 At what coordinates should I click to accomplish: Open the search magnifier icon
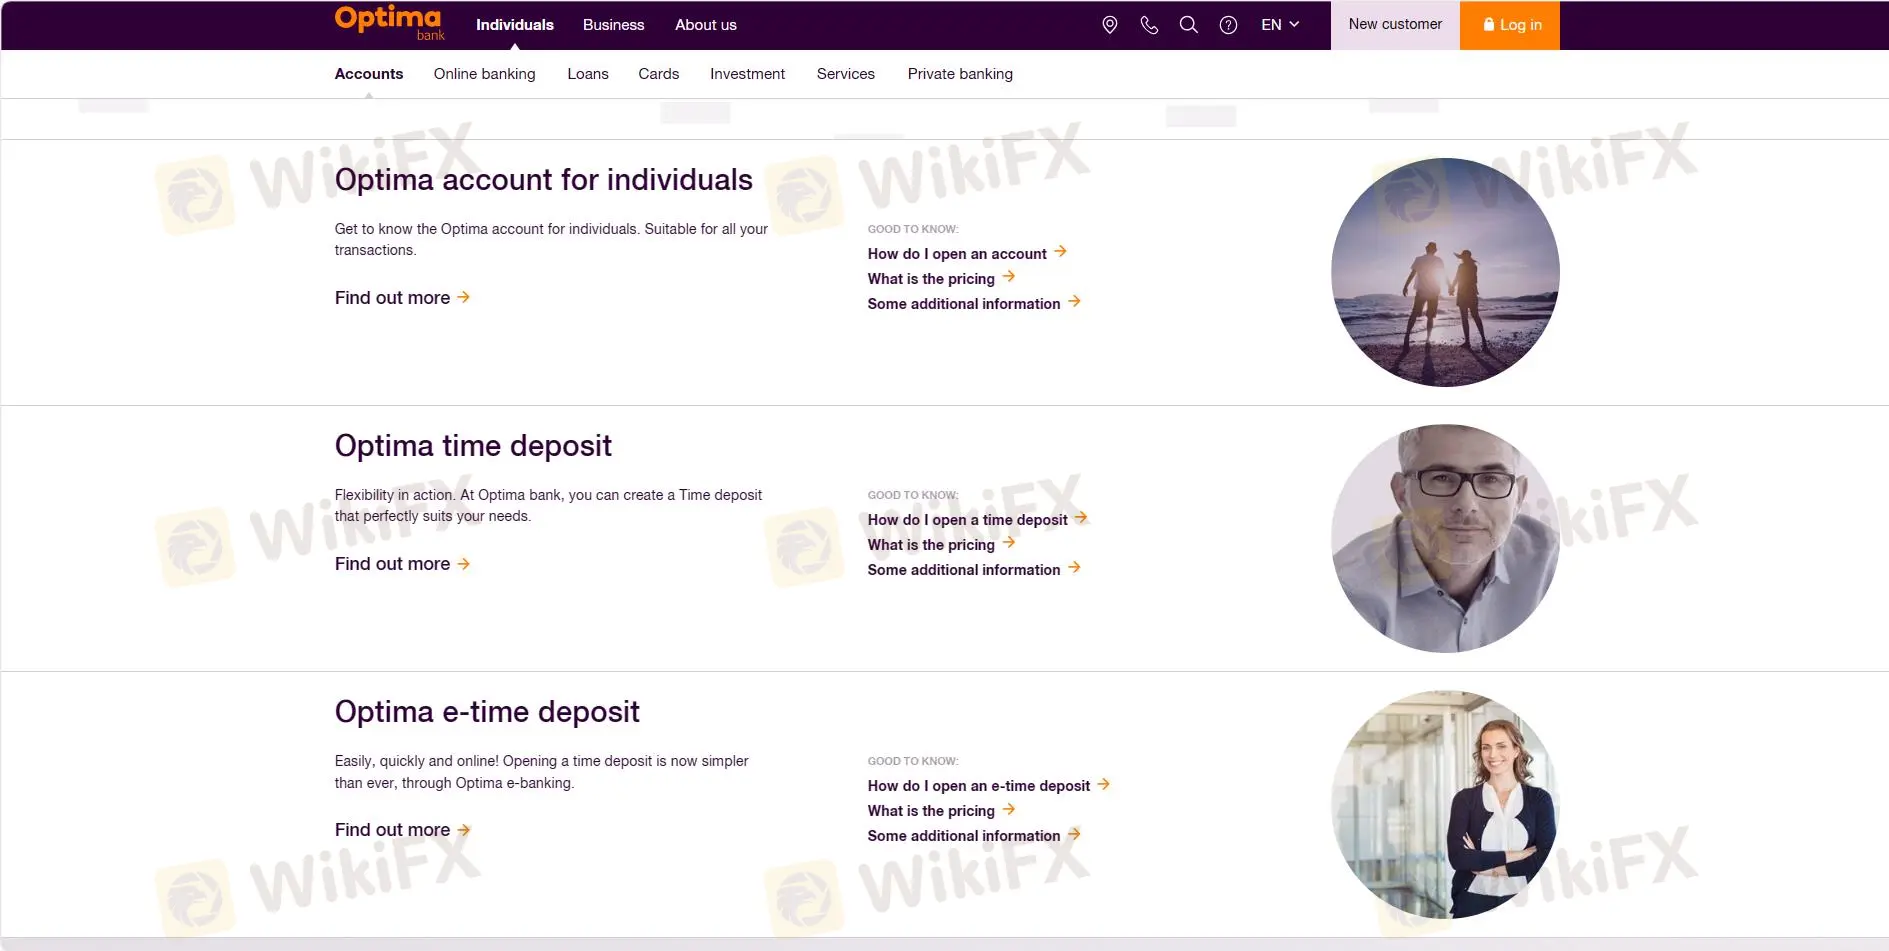(1189, 25)
